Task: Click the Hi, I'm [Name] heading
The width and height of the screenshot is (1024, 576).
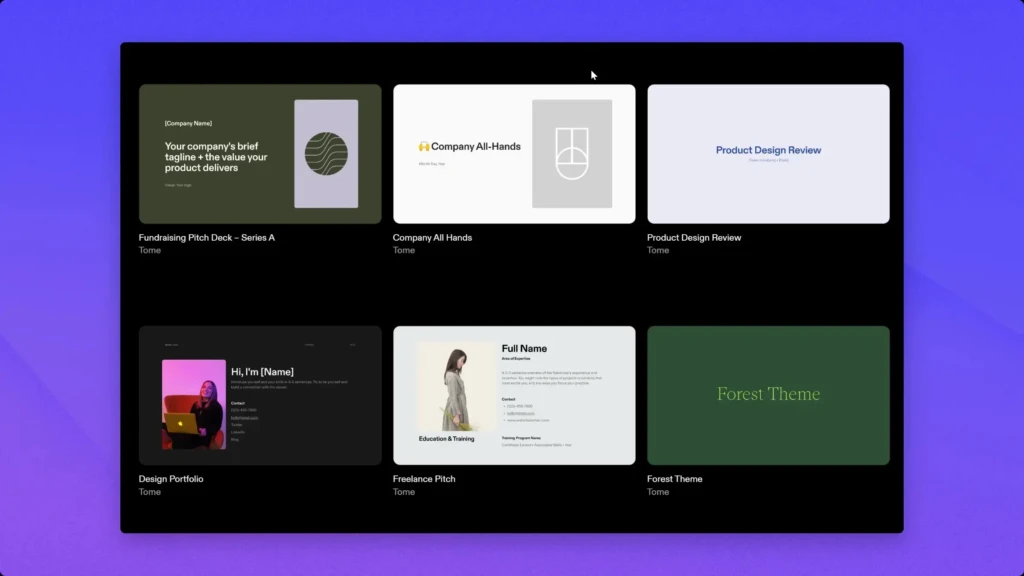Action: pyautogui.click(x=262, y=371)
